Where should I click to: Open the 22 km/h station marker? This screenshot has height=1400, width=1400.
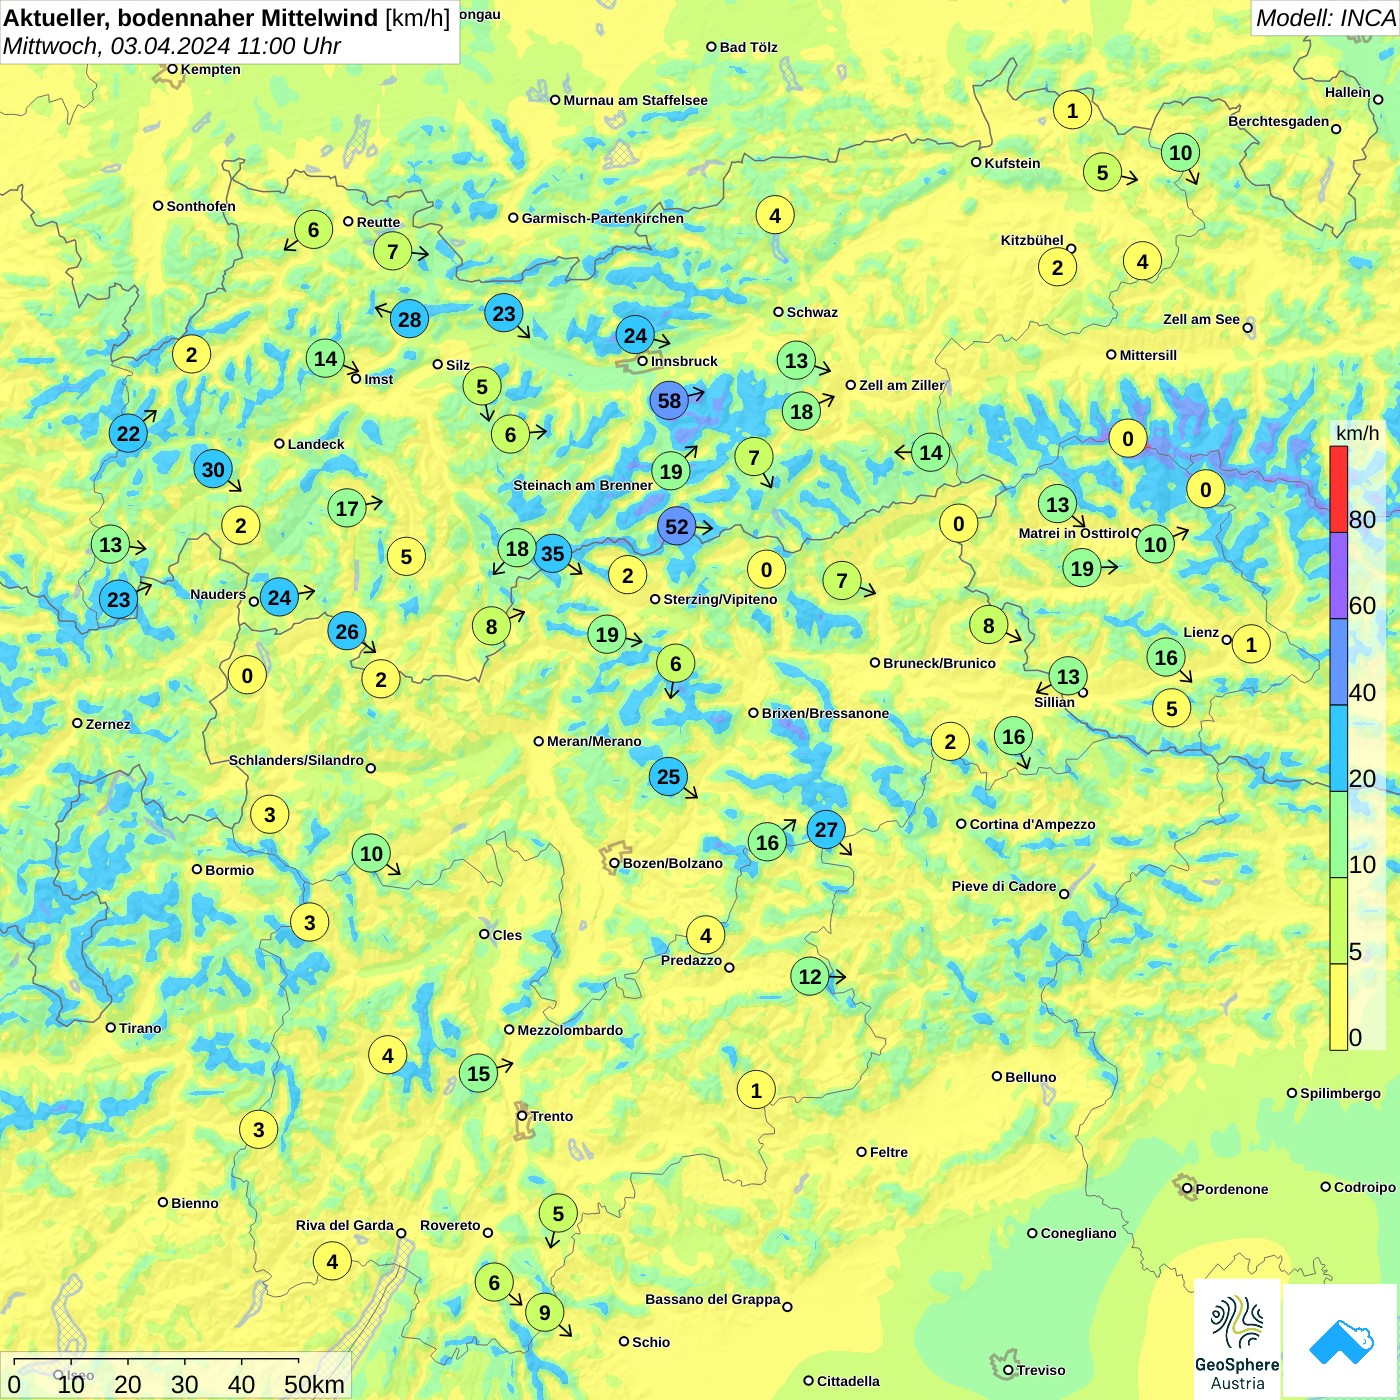128,433
